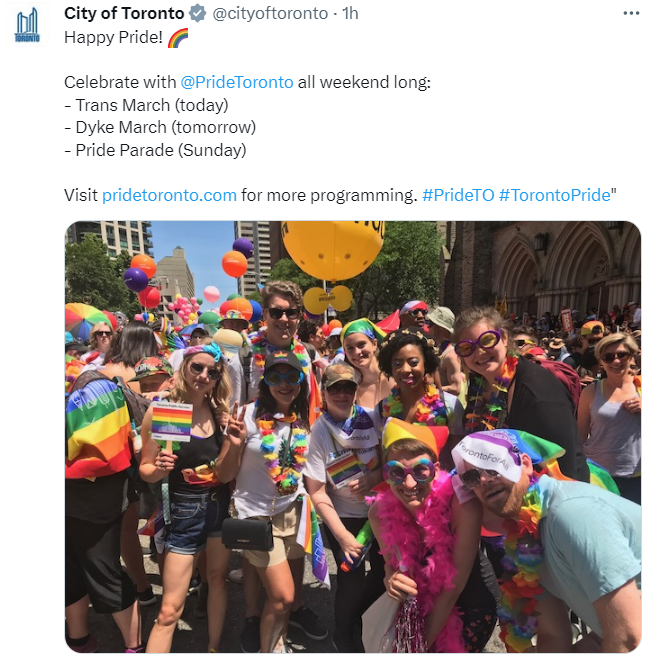Click the rainbow emoji after Happy Pride
647x659 pixels.
point(178,38)
